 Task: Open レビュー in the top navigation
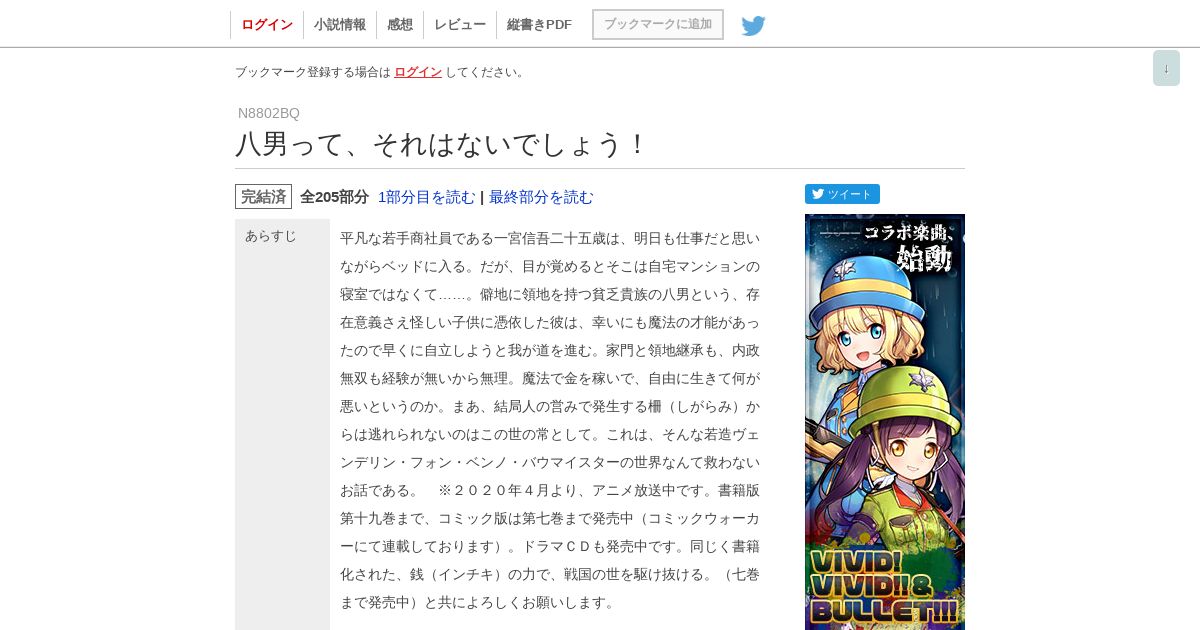(x=460, y=25)
